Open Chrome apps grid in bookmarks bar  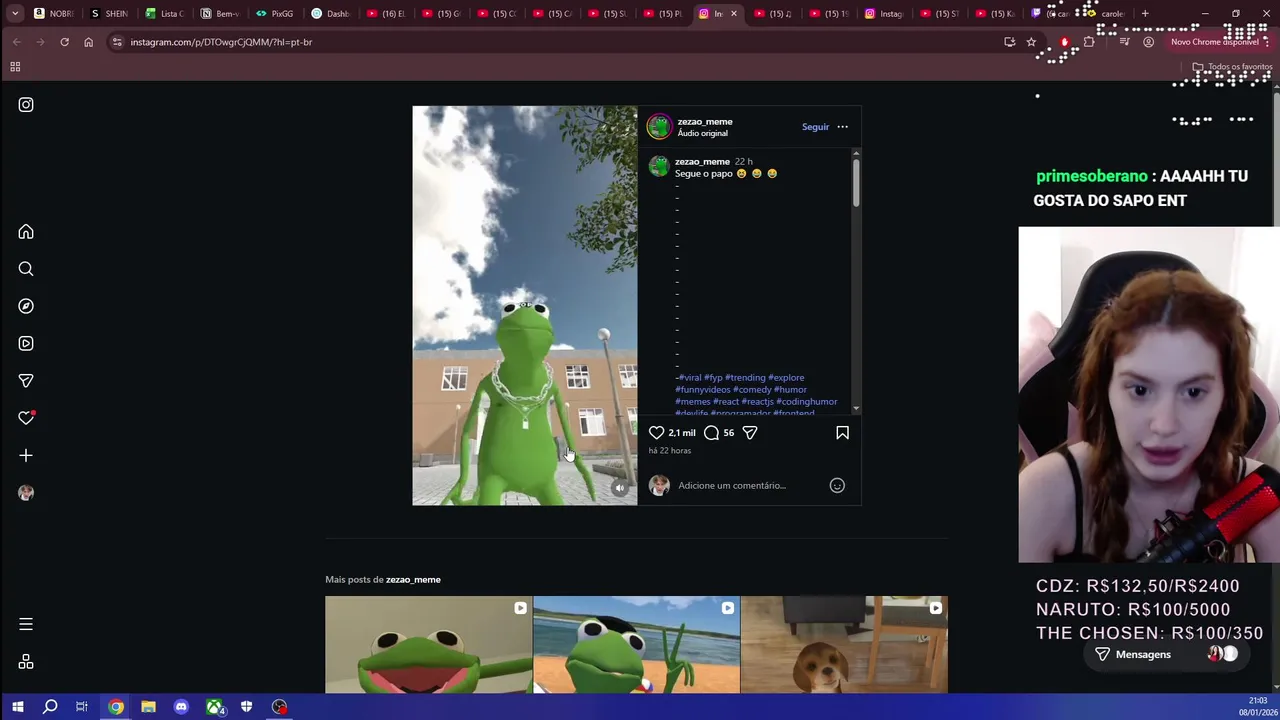coord(15,67)
